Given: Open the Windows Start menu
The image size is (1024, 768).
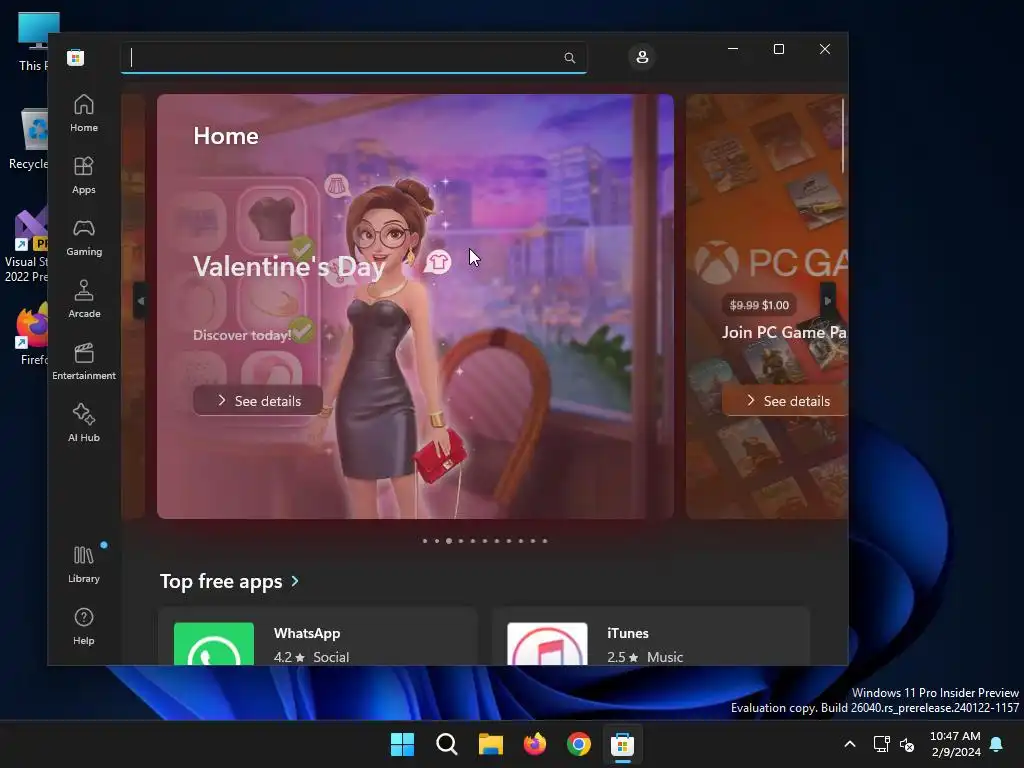Looking at the screenshot, I should coord(402,744).
